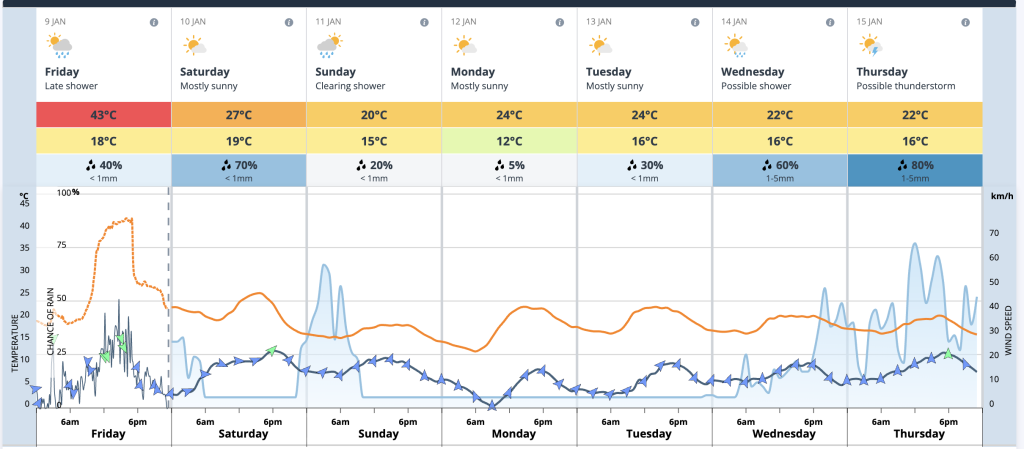Open Wednesday's info icon
The height and width of the screenshot is (449, 1024).
coord(828,22)
